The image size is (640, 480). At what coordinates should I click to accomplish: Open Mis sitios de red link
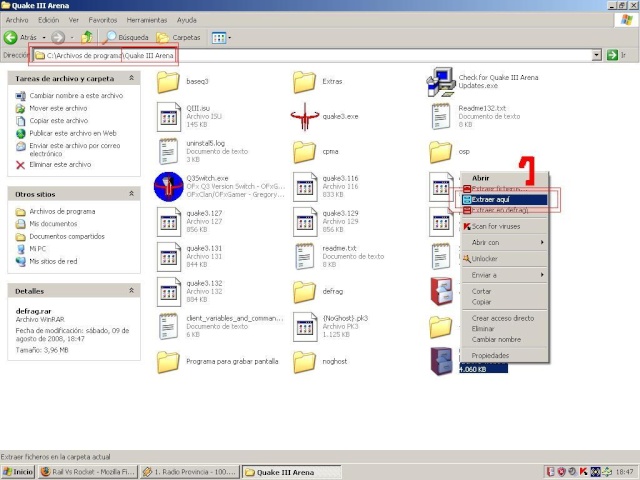pos(53,261)
